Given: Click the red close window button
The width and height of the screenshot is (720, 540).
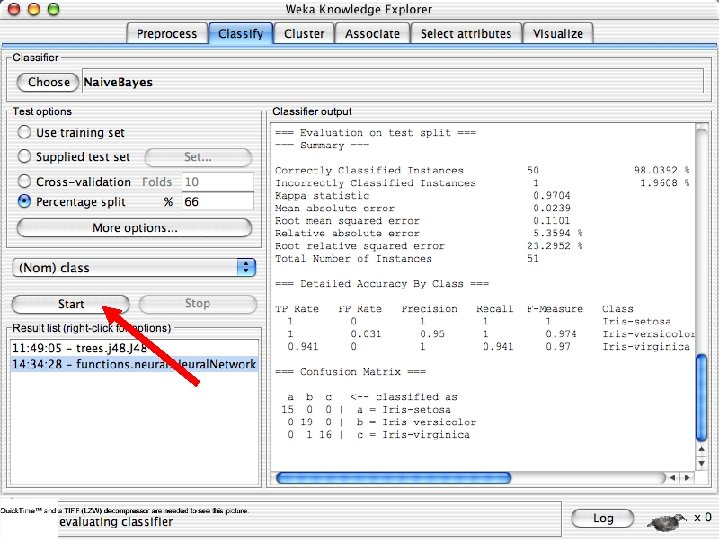Looking at the screenshot, I should [x=14, y=9].
